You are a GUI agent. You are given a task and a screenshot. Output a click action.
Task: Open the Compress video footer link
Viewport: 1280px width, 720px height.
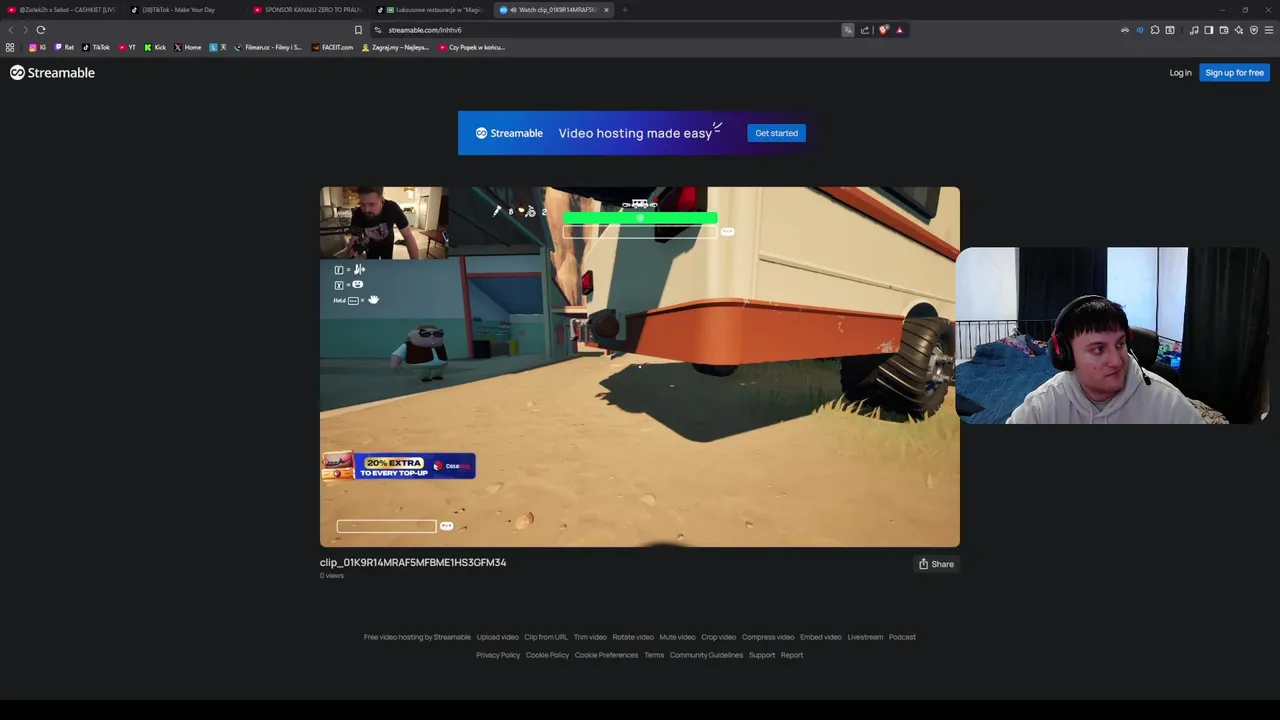click(768, 637)
